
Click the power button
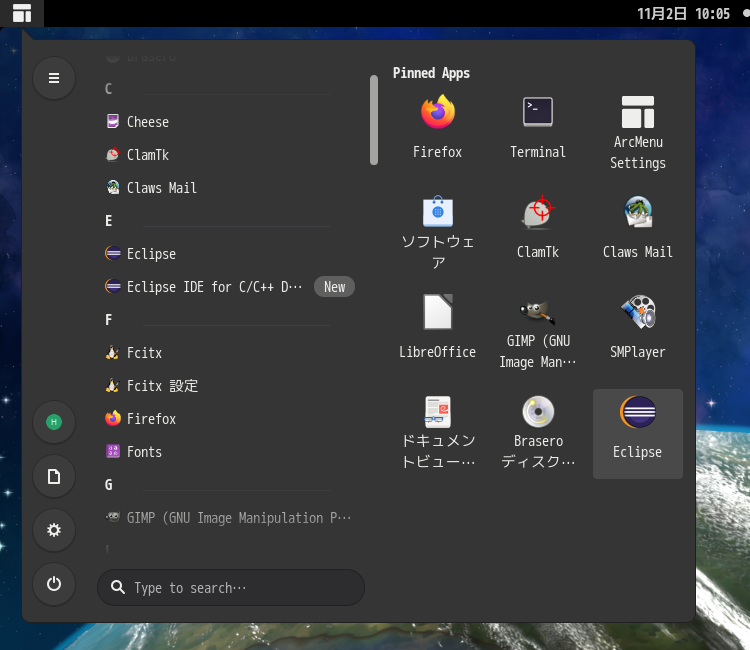coord(54,584)
